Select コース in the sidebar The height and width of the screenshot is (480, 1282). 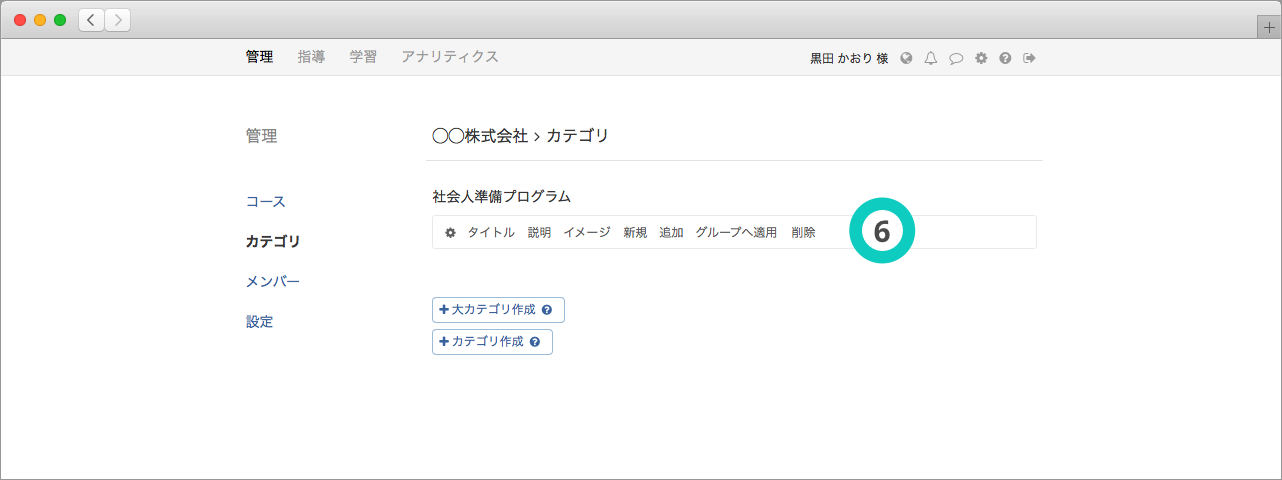coord(266,201)
